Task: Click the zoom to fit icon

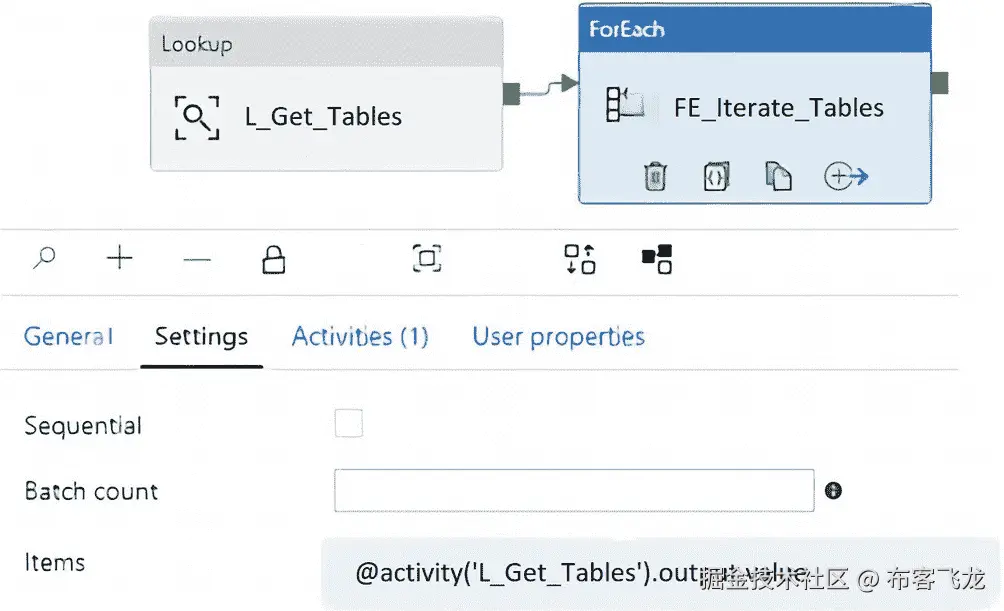Action: coord(427,259)
